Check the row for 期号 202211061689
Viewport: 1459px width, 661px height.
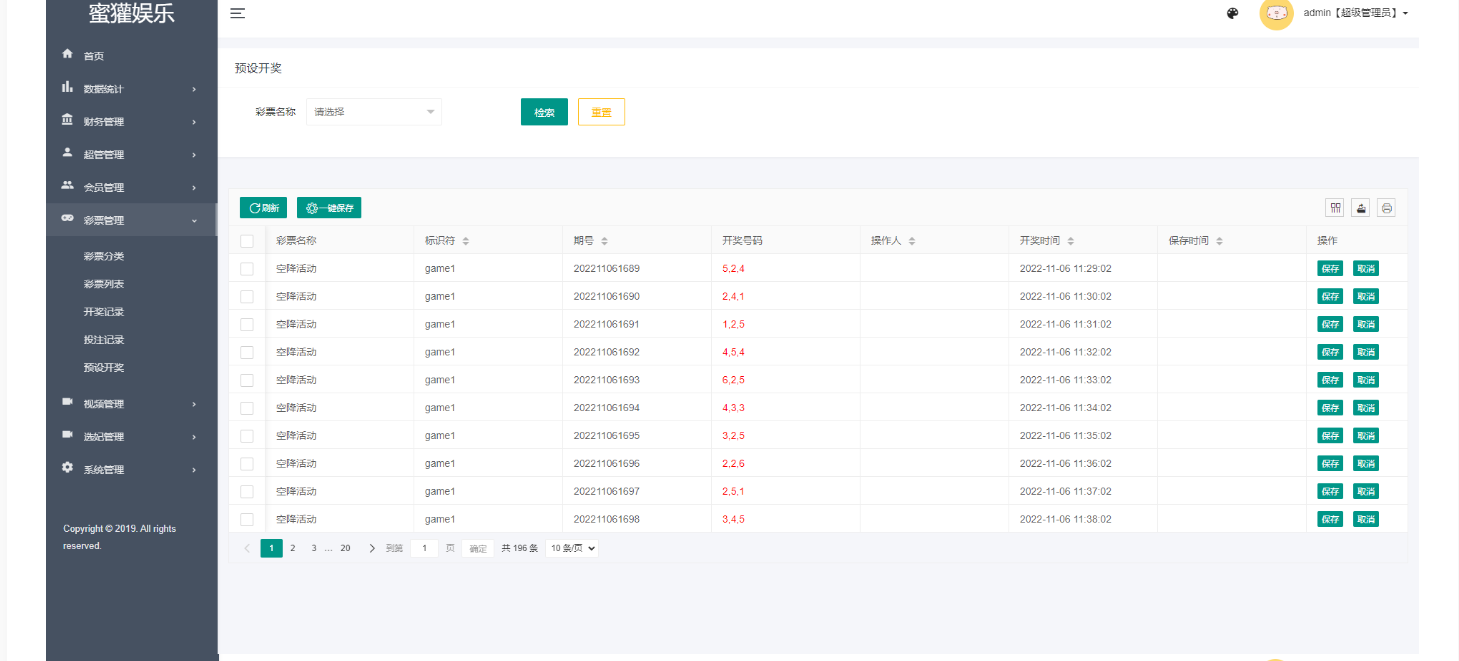(247, 269)
